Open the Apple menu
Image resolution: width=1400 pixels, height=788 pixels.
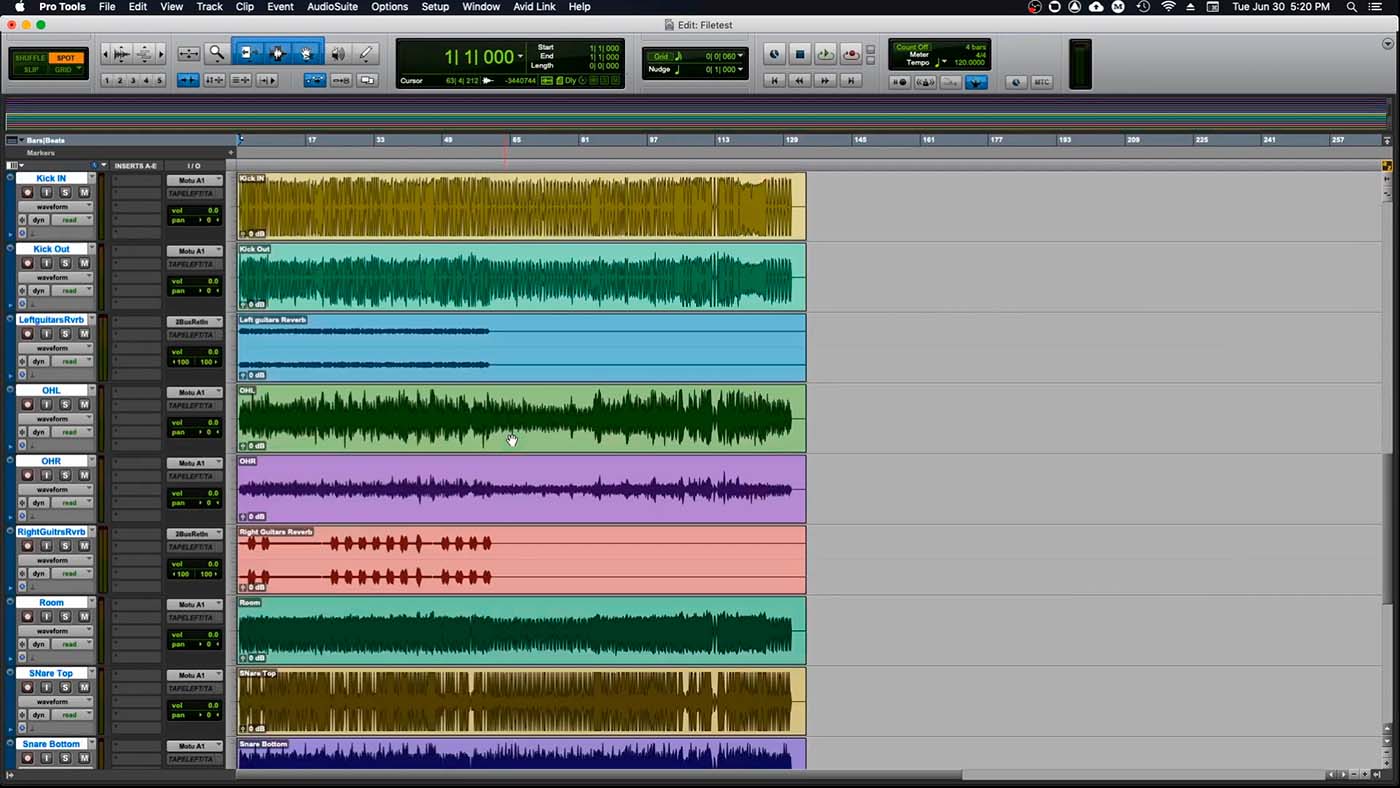(x=19, y=7)
